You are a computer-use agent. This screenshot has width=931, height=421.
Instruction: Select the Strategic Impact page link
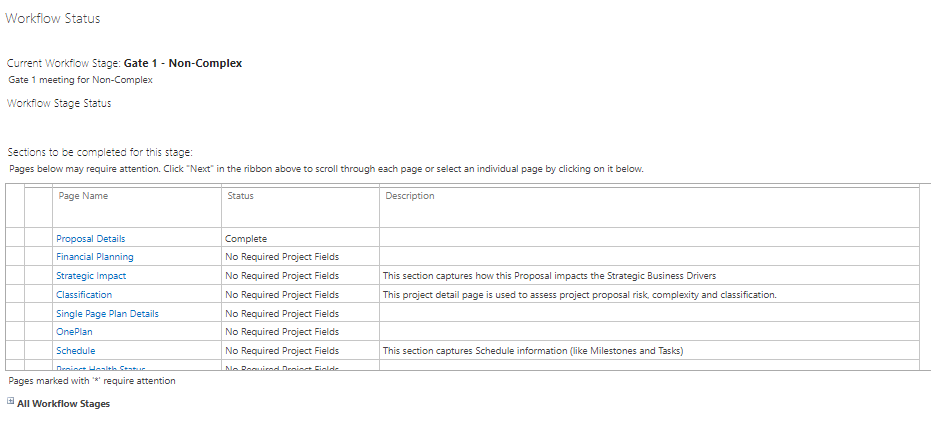(x=91, y=276)
